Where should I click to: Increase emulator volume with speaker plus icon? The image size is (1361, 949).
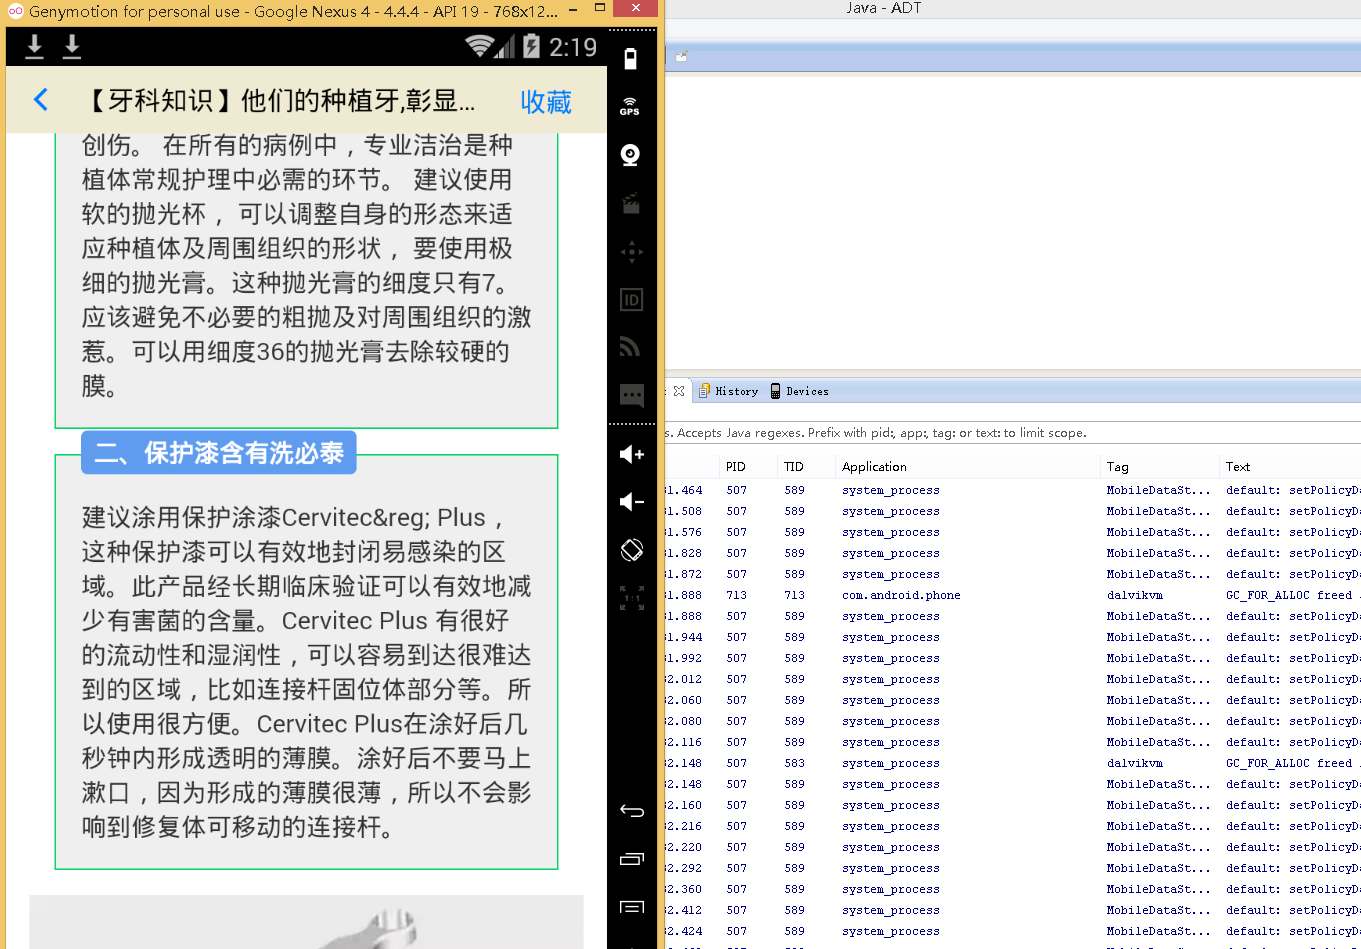click(631, 454)
